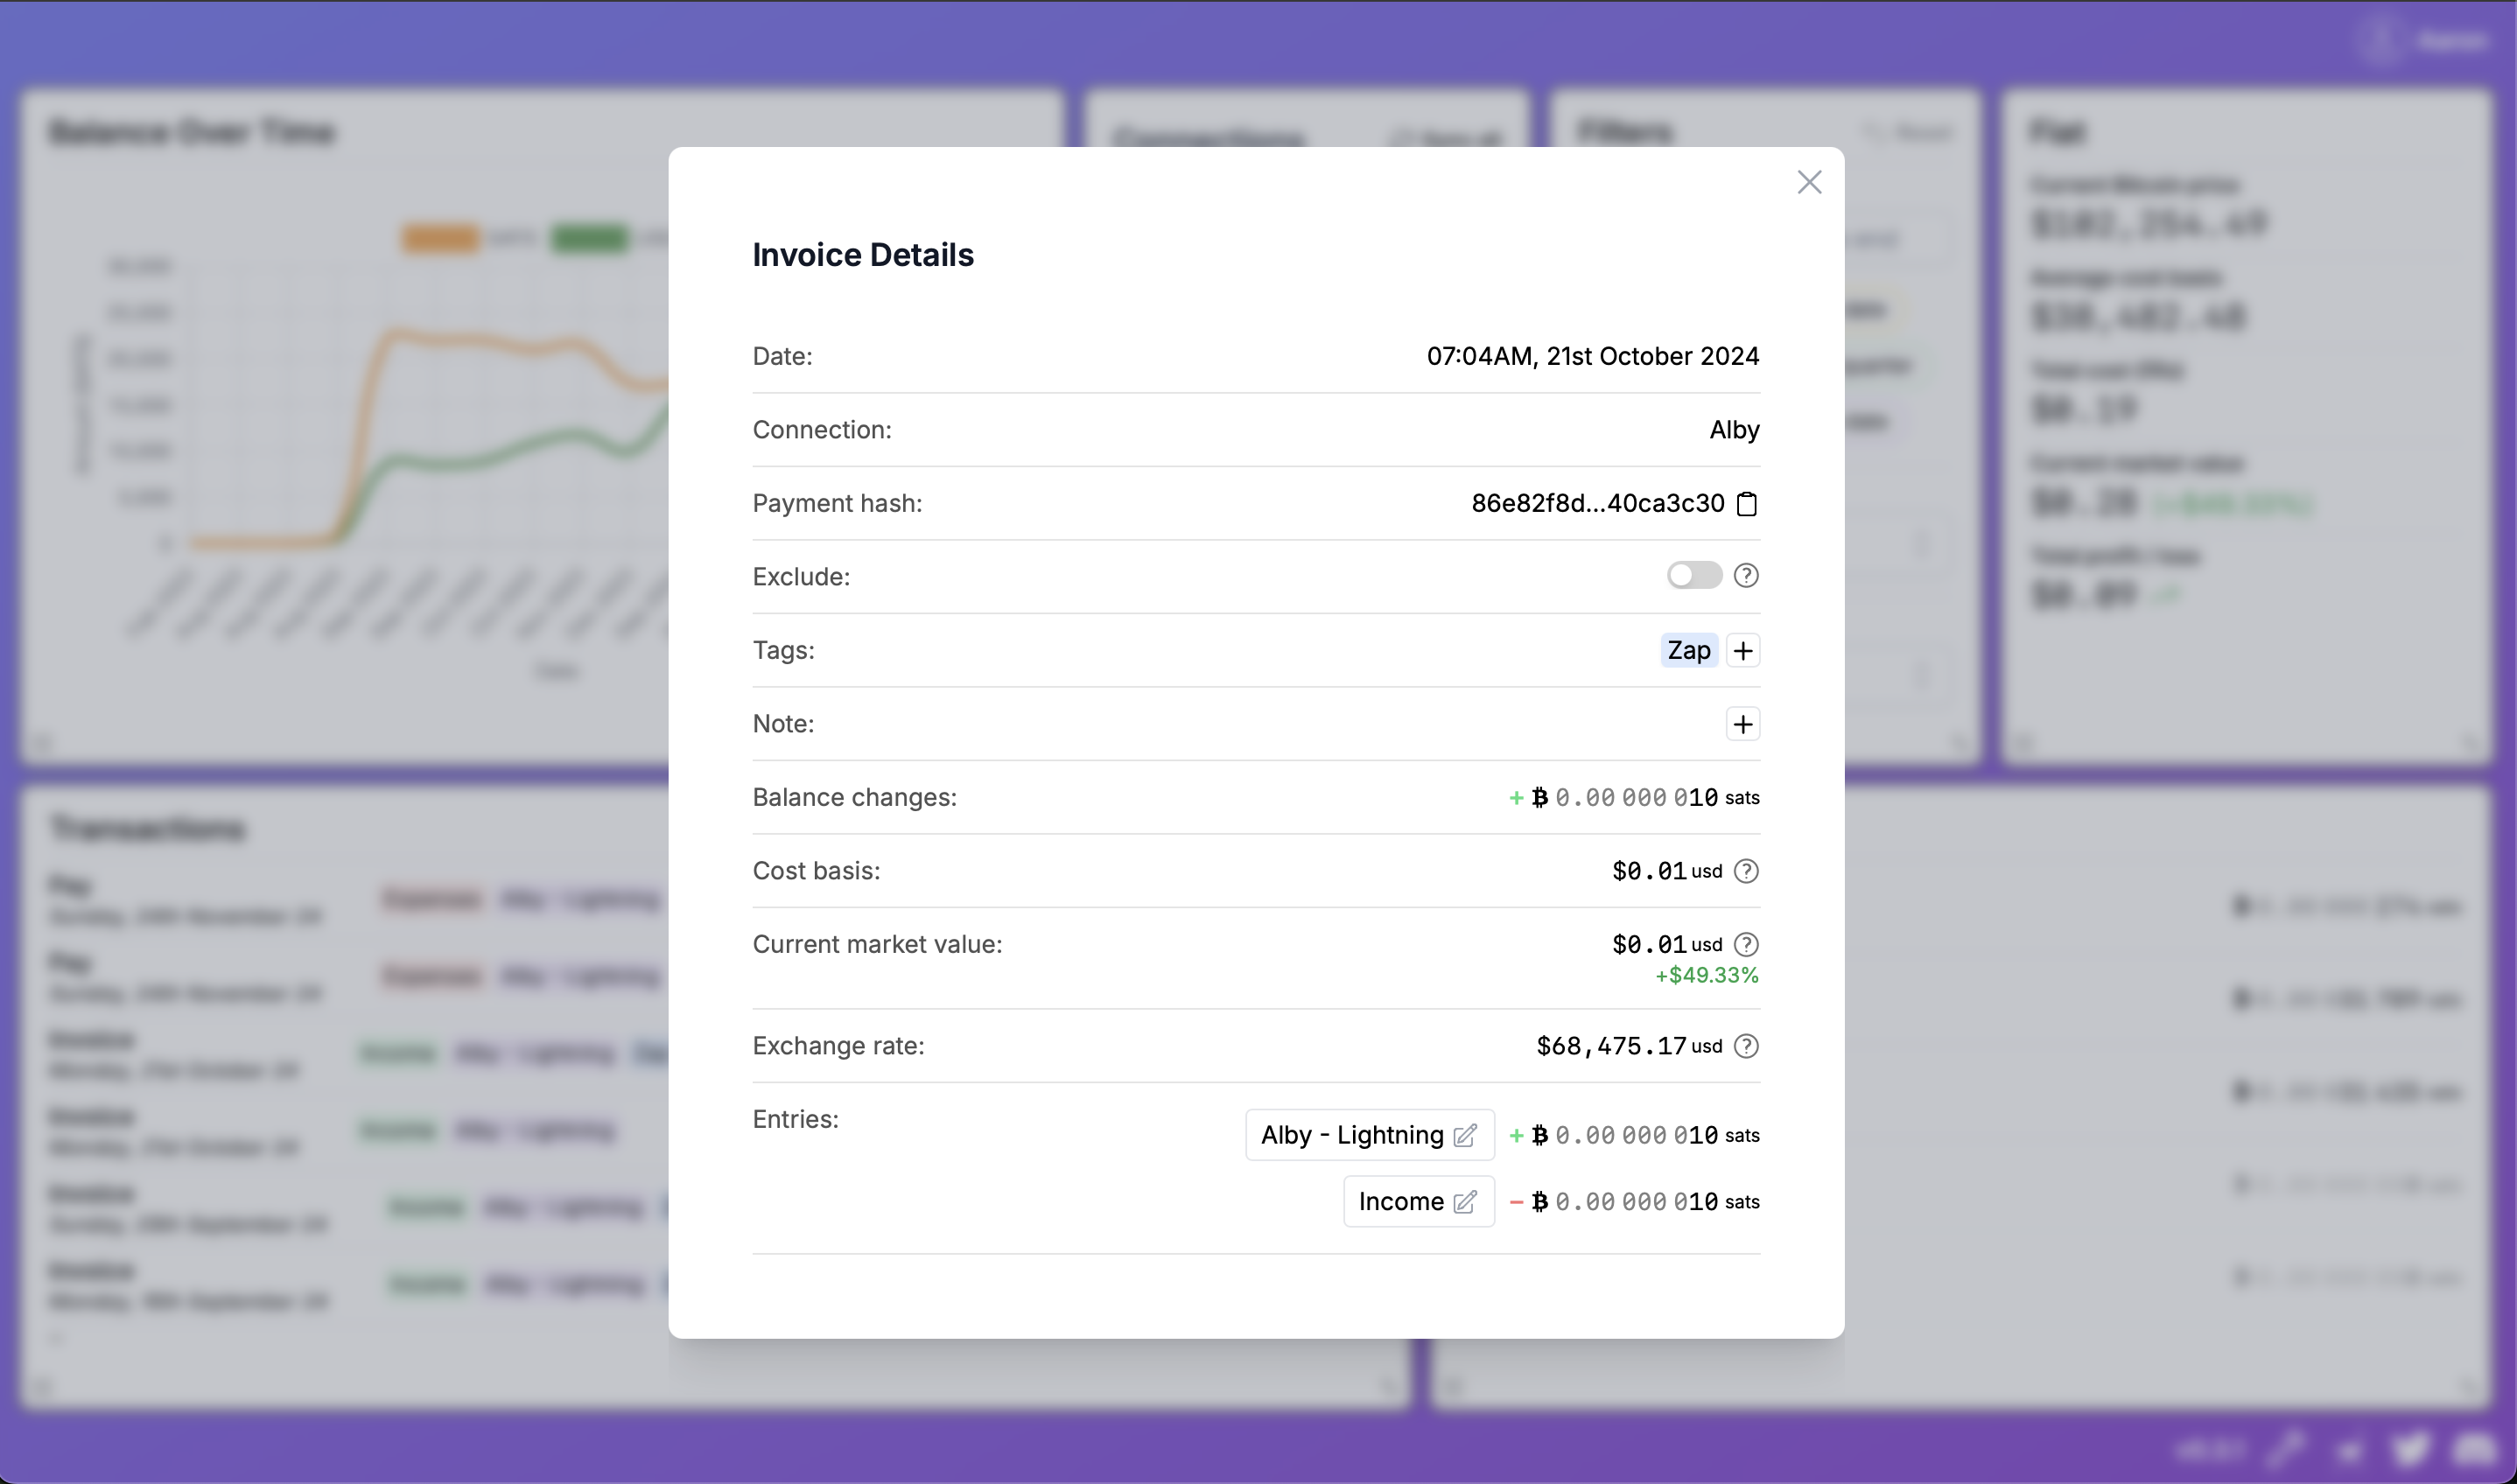Open the Exchange rate help tooltip
This screenshot has width=2517, height=1484.
pyautogui.click(x=1746, y=1045)
